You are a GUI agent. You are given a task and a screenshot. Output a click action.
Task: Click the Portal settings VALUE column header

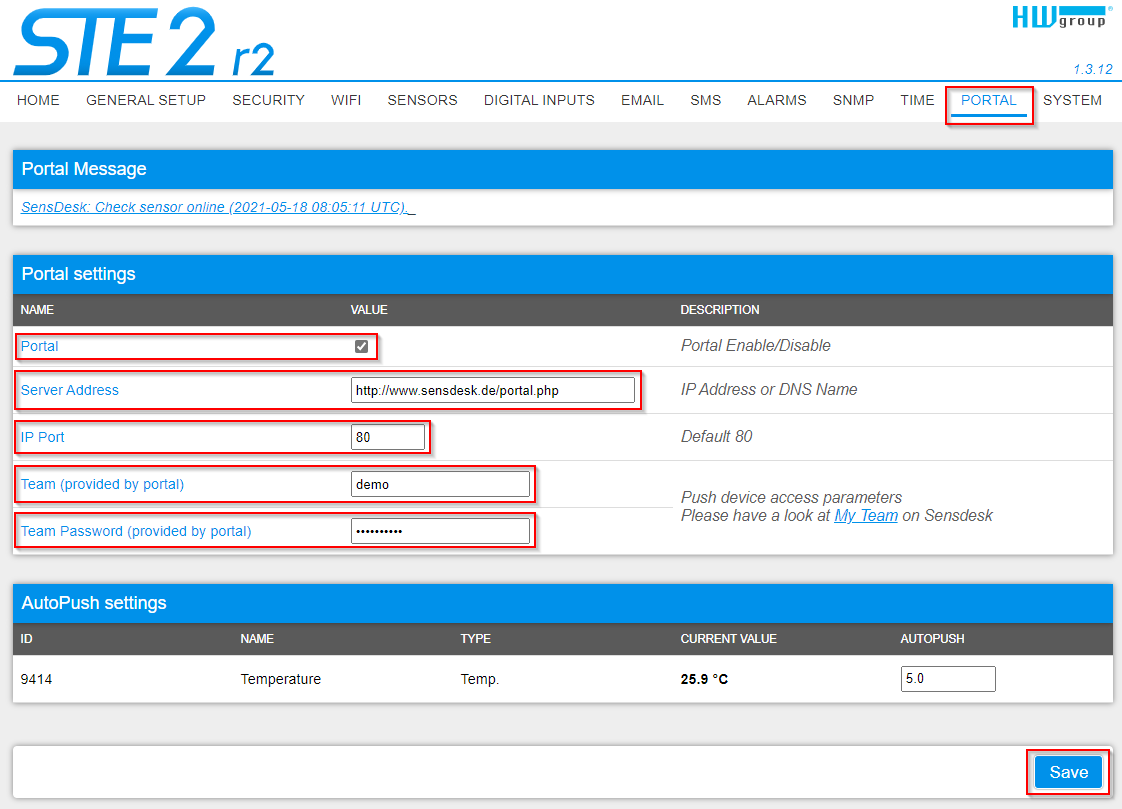tap(369, 310)
